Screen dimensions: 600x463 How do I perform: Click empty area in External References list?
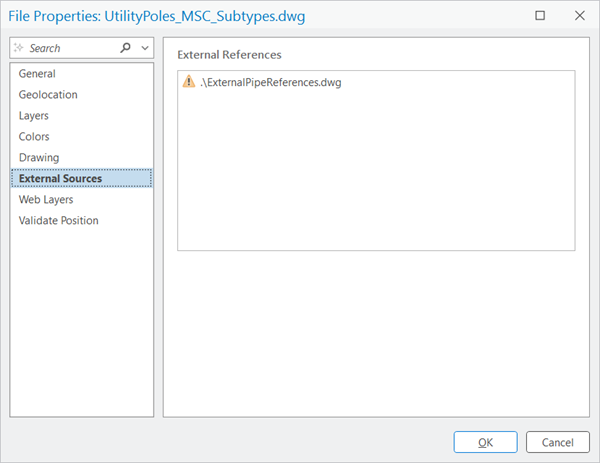coord(375,180)
